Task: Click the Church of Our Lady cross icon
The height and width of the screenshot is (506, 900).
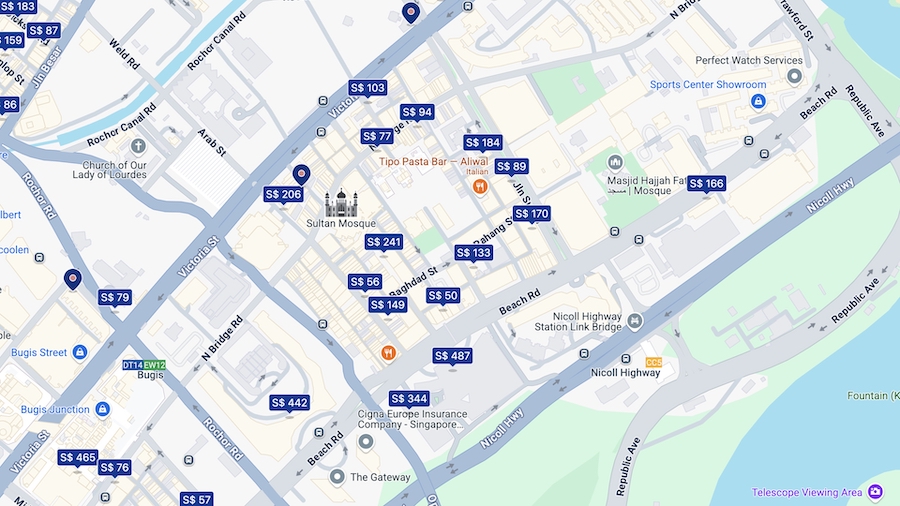Action: coord(138,146)
